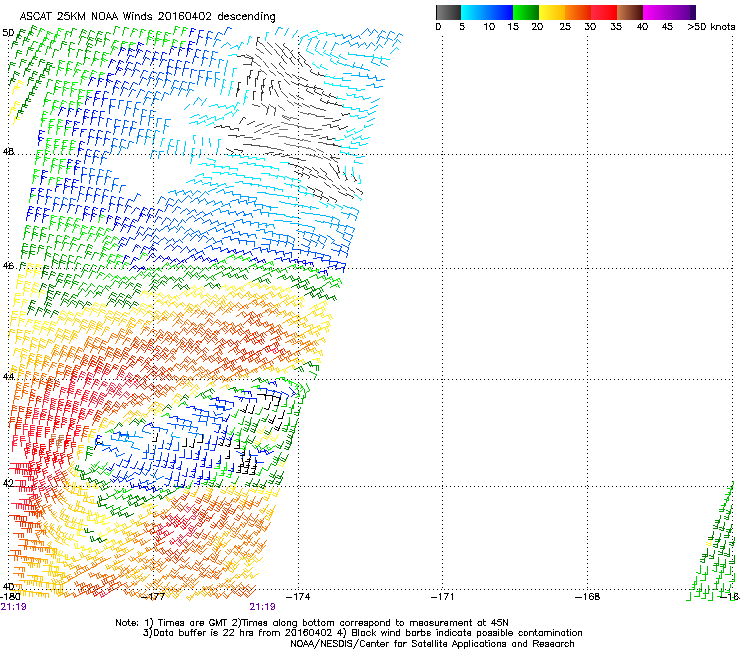This screenshot has width=740, height=650.
Task: Click the ASCAT 25KM NOAA Winds title
Action: click(147, 17)
